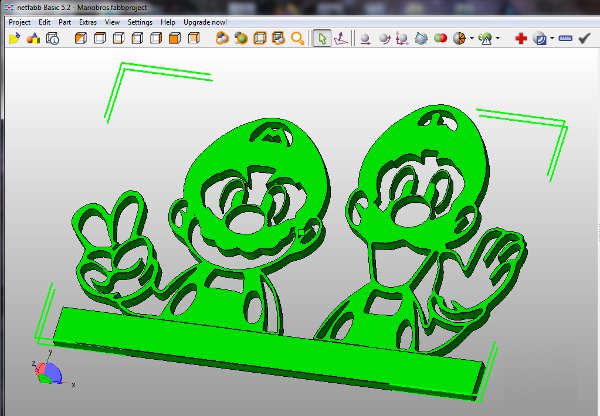This screenshot has width=600, height=416.
Task: Click the blue ruler measurement icon
Action: 565,38
